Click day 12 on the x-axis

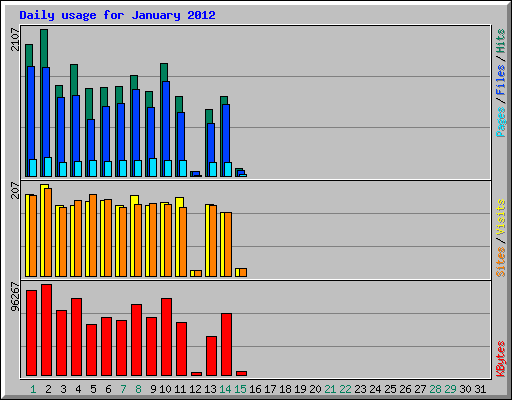195,389
